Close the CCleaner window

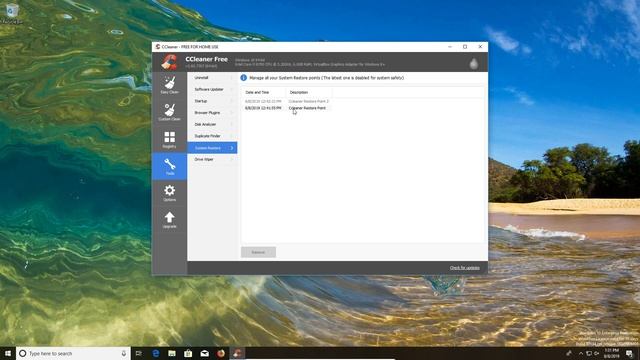point(480,47)
